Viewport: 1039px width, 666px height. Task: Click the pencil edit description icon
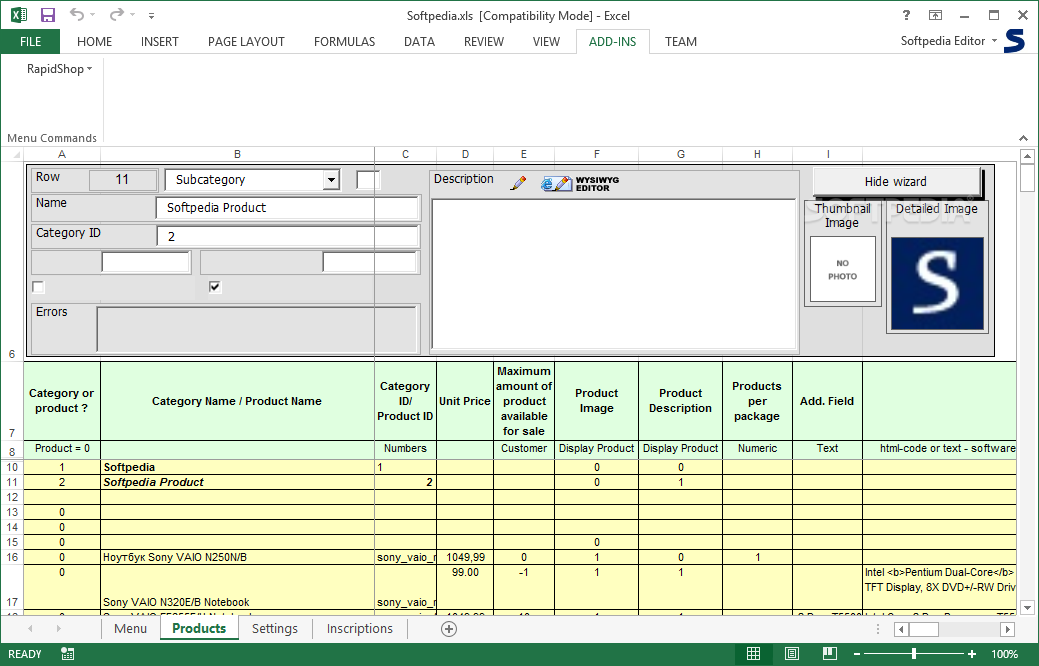(518, 182)
